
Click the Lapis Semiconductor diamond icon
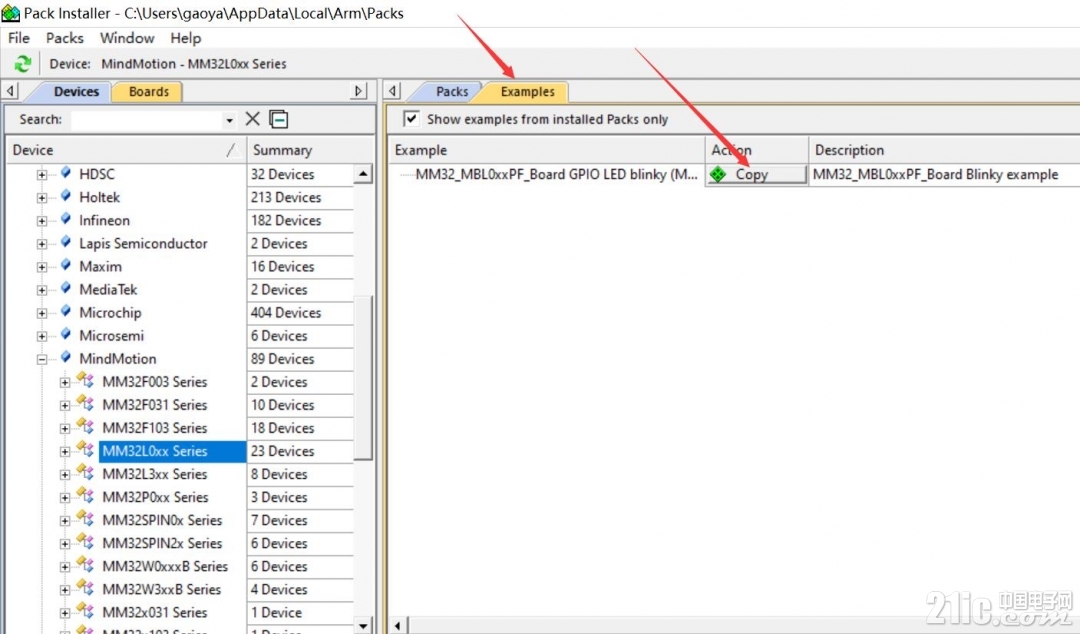point(66,242)
